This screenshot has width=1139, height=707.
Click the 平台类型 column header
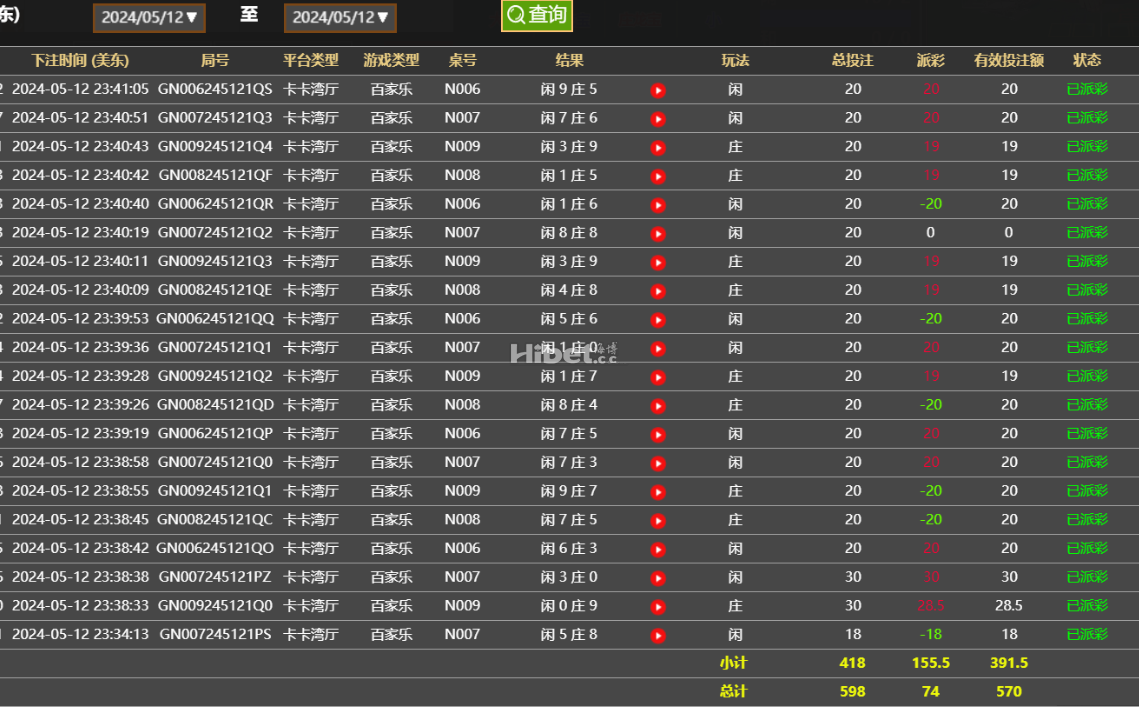[311, 60]
